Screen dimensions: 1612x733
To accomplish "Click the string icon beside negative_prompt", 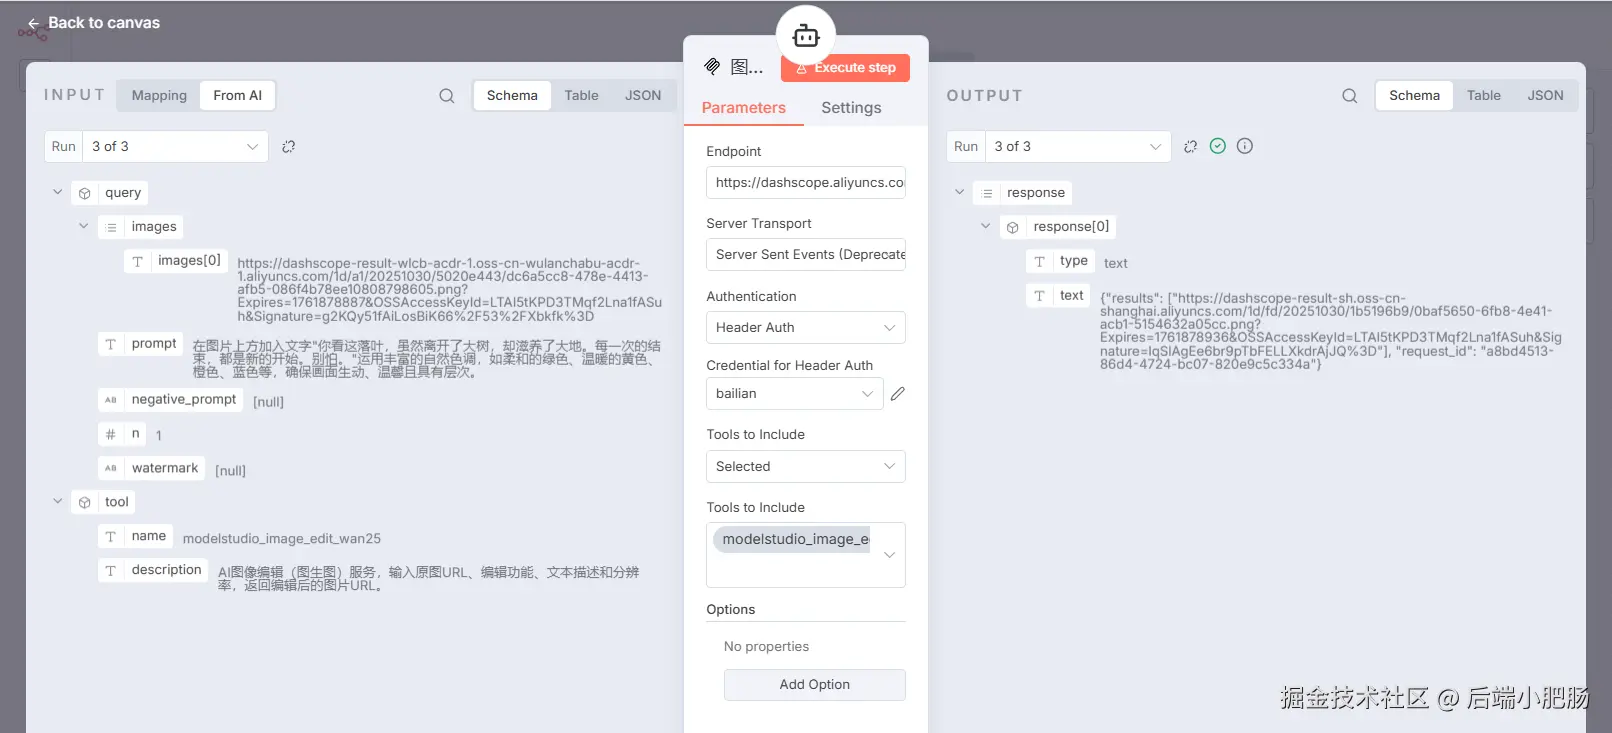I will (111, 400).
